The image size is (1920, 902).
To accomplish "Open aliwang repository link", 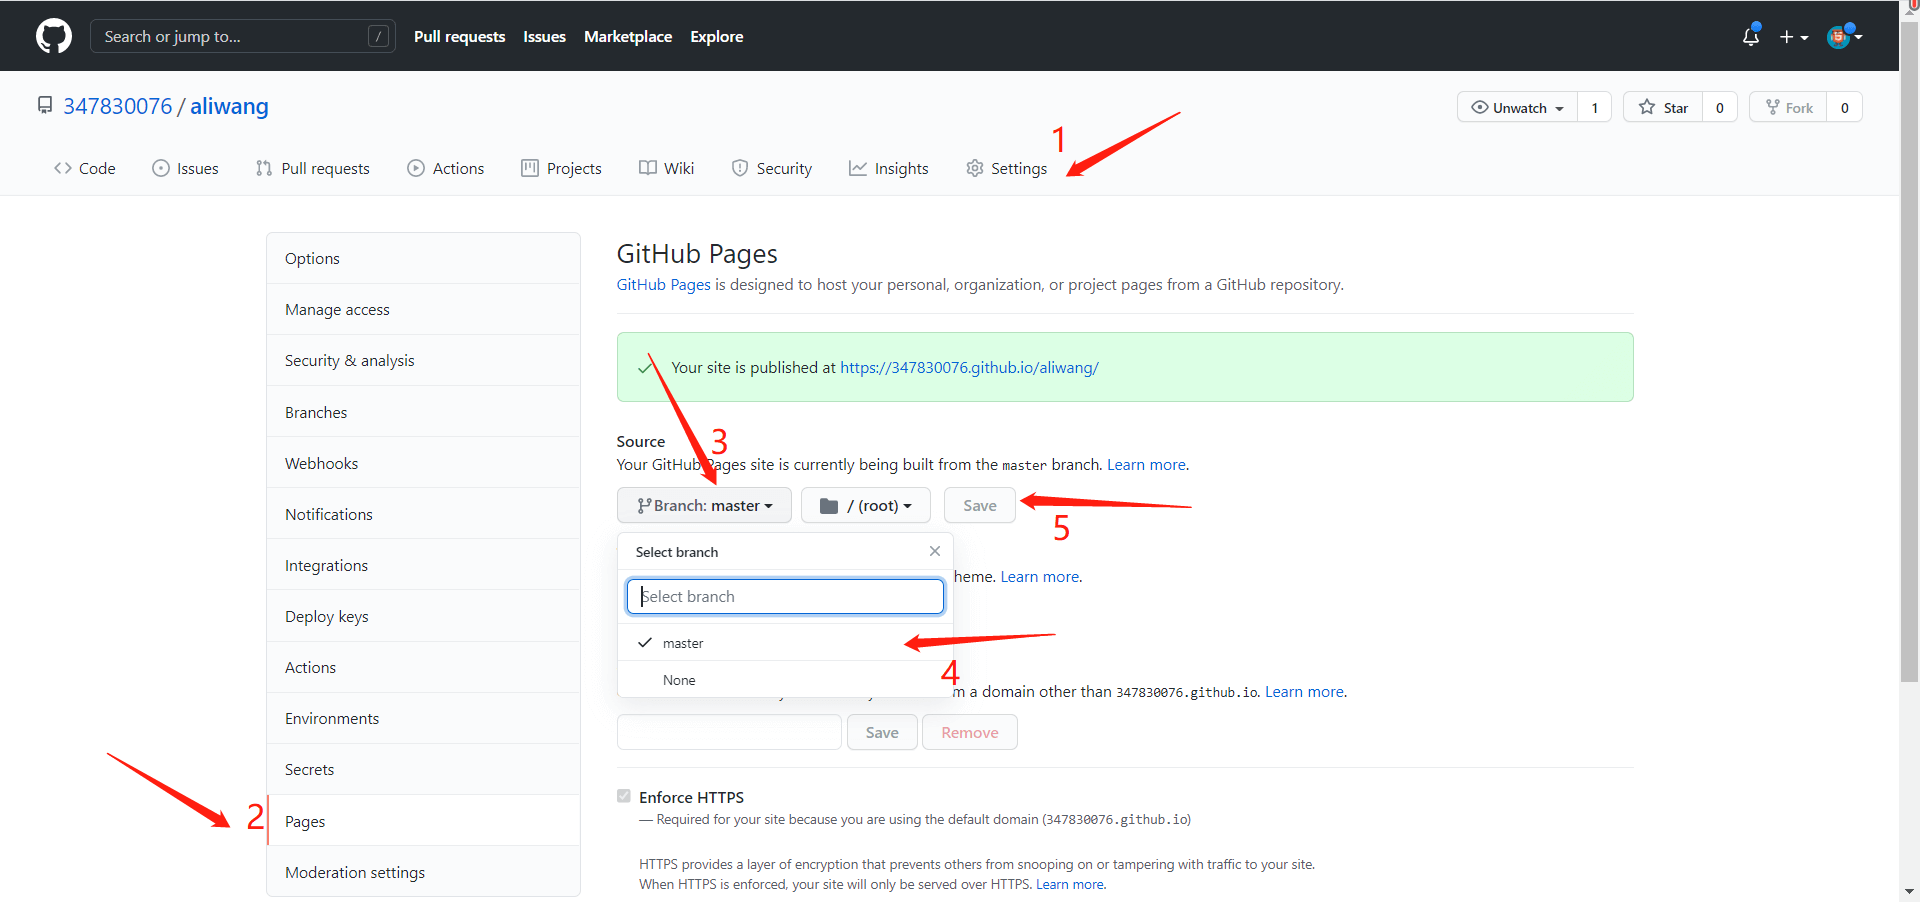I will 229,106.
